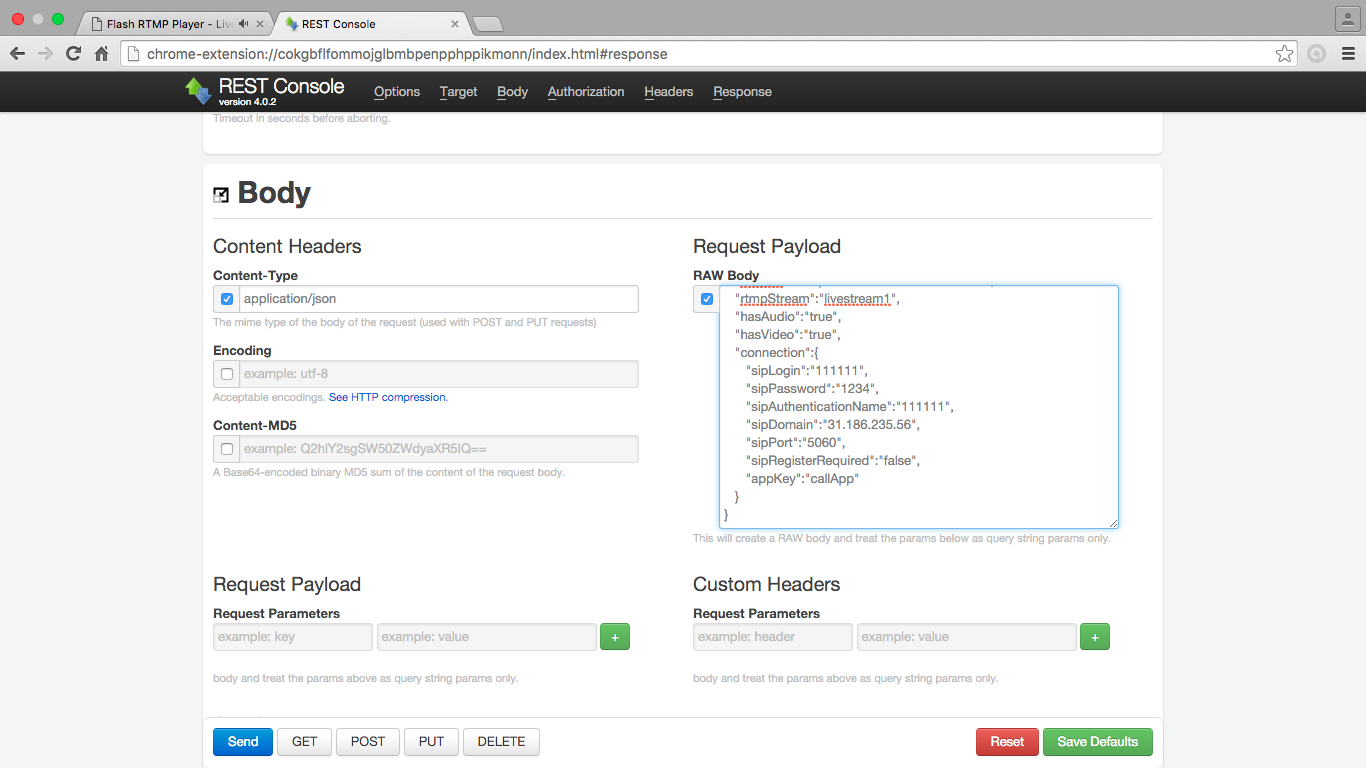Switch to the Flash RTMP Player tab

pyautogui.click(x=173, y=24)
